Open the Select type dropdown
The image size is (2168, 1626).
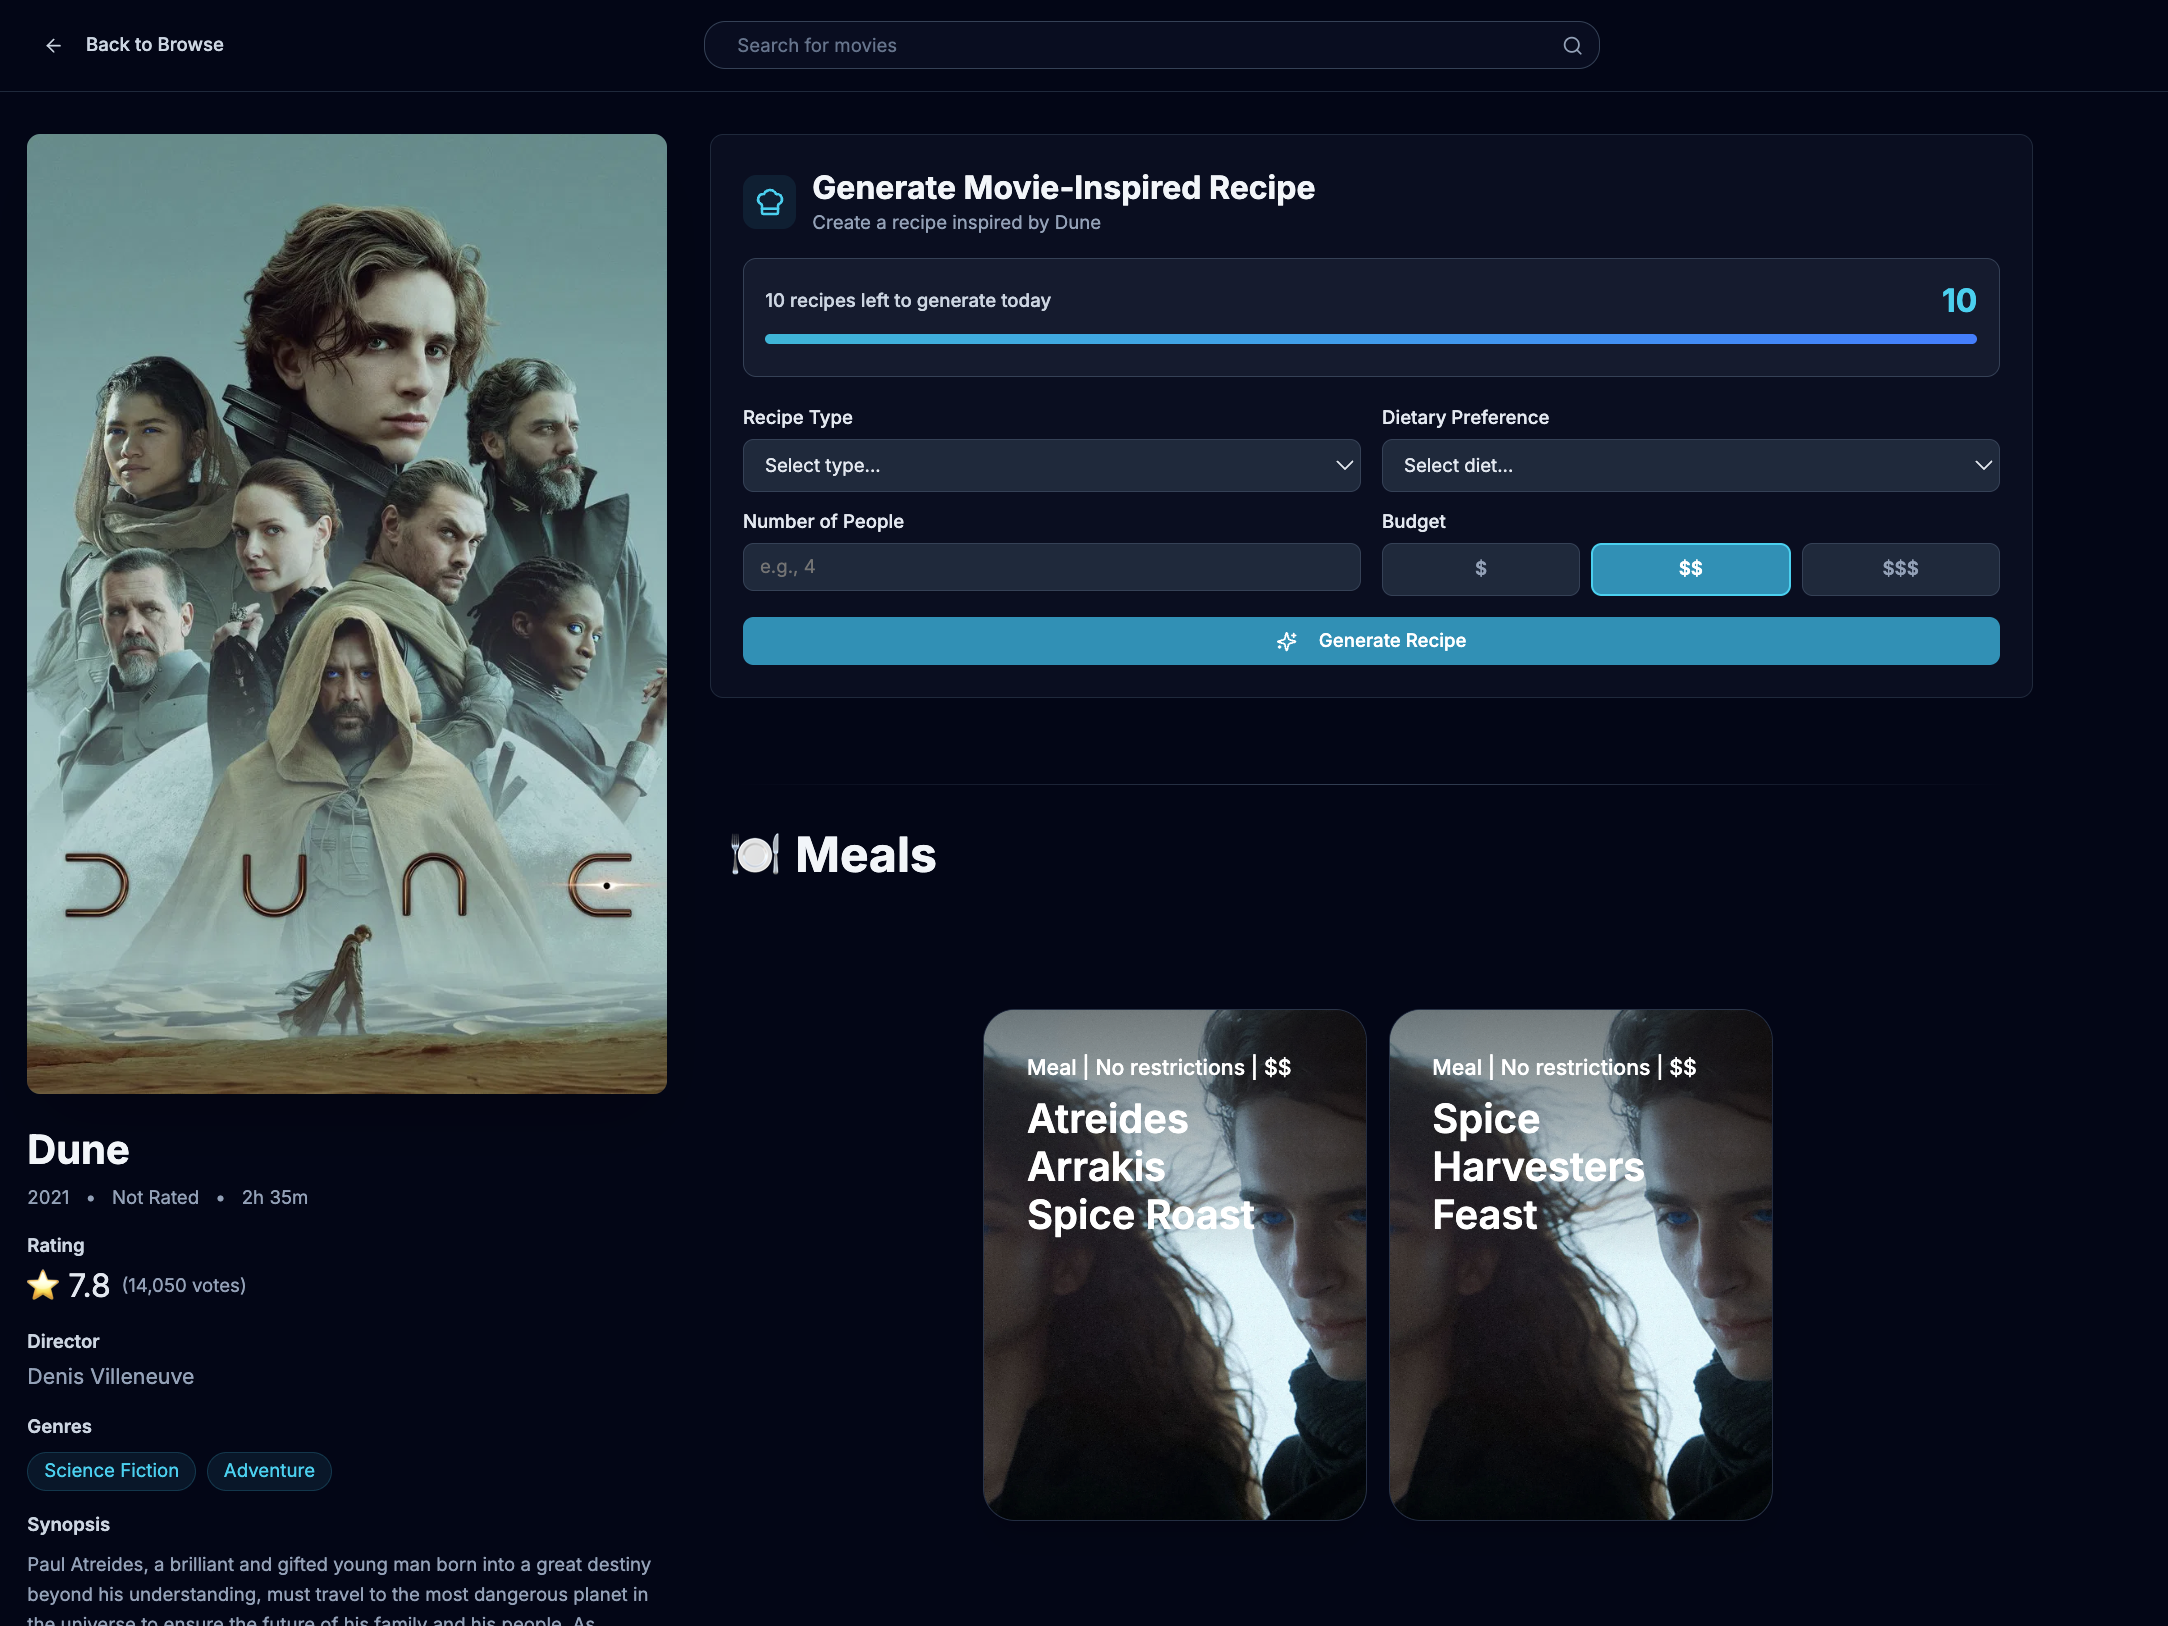coord(1050,465)
